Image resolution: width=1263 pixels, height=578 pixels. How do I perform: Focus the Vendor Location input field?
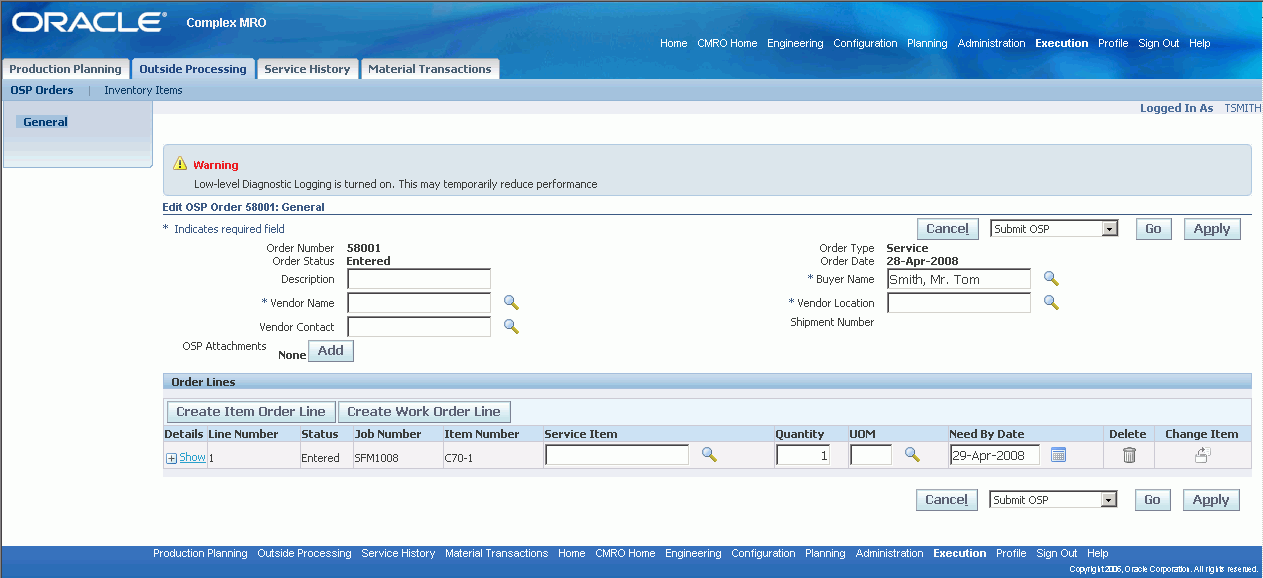[959, 303]
